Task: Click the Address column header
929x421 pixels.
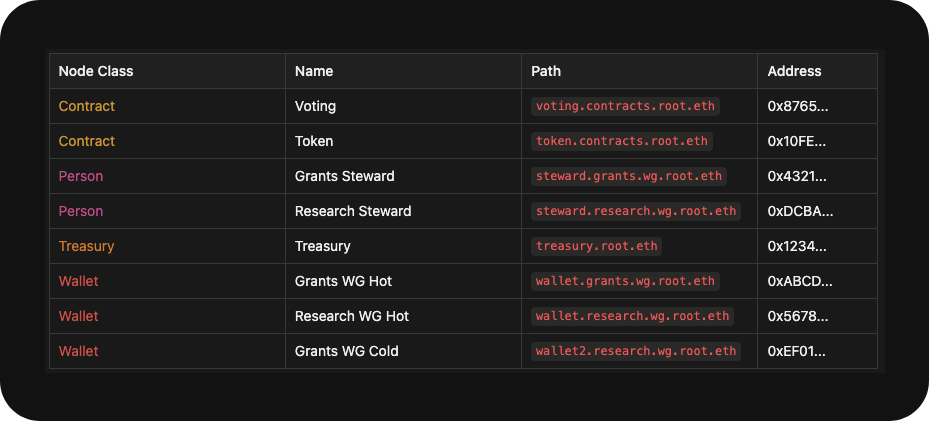Action: (794, 71)
